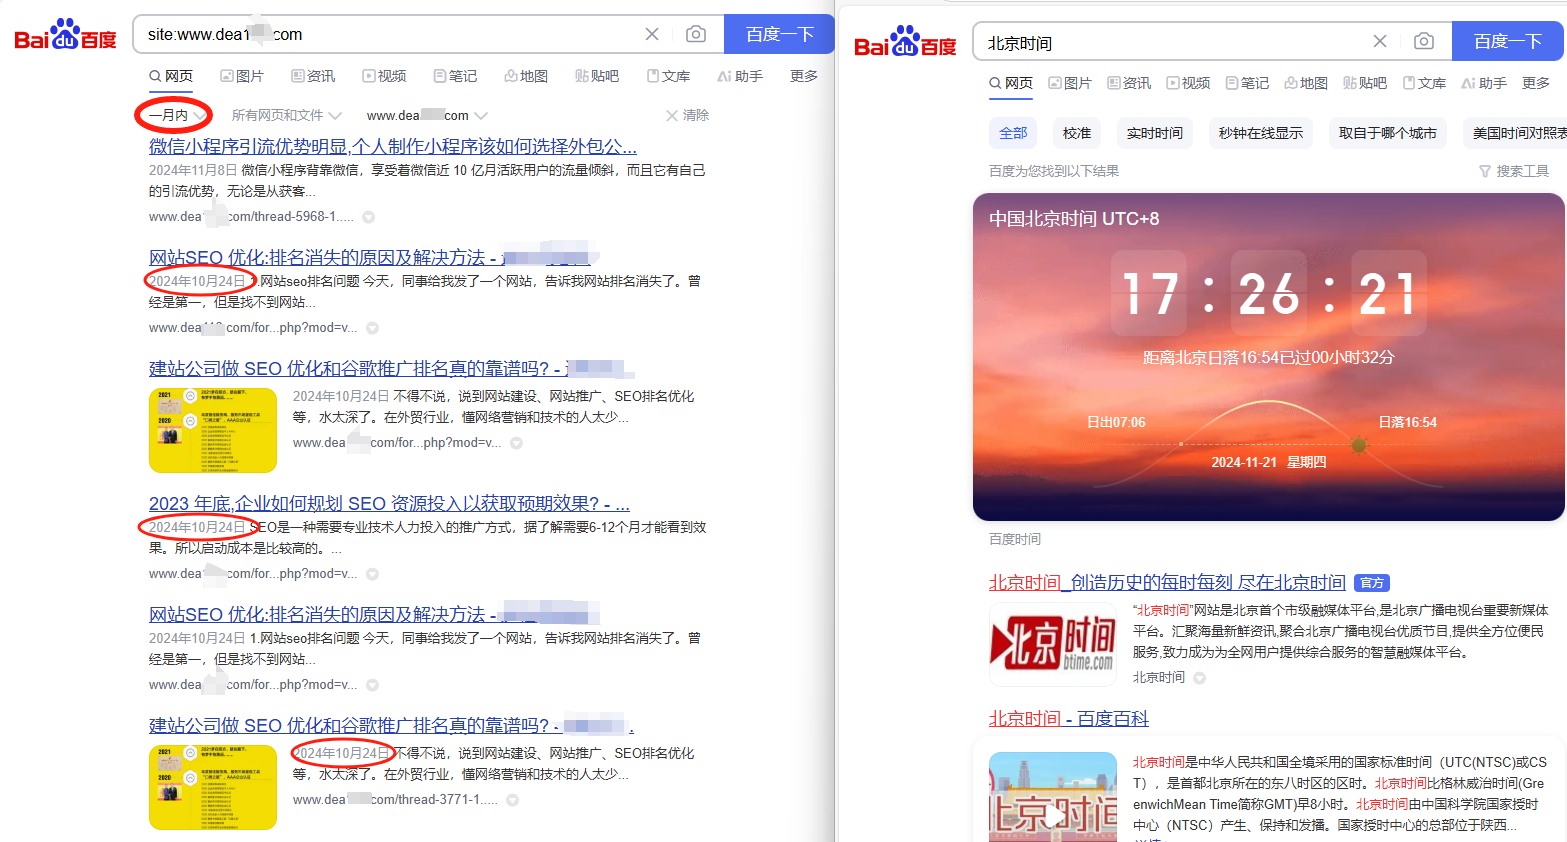Click snapshot icon after 北京时间 source name
This screenshot has height=842, width=1567.
point(1200,678)
